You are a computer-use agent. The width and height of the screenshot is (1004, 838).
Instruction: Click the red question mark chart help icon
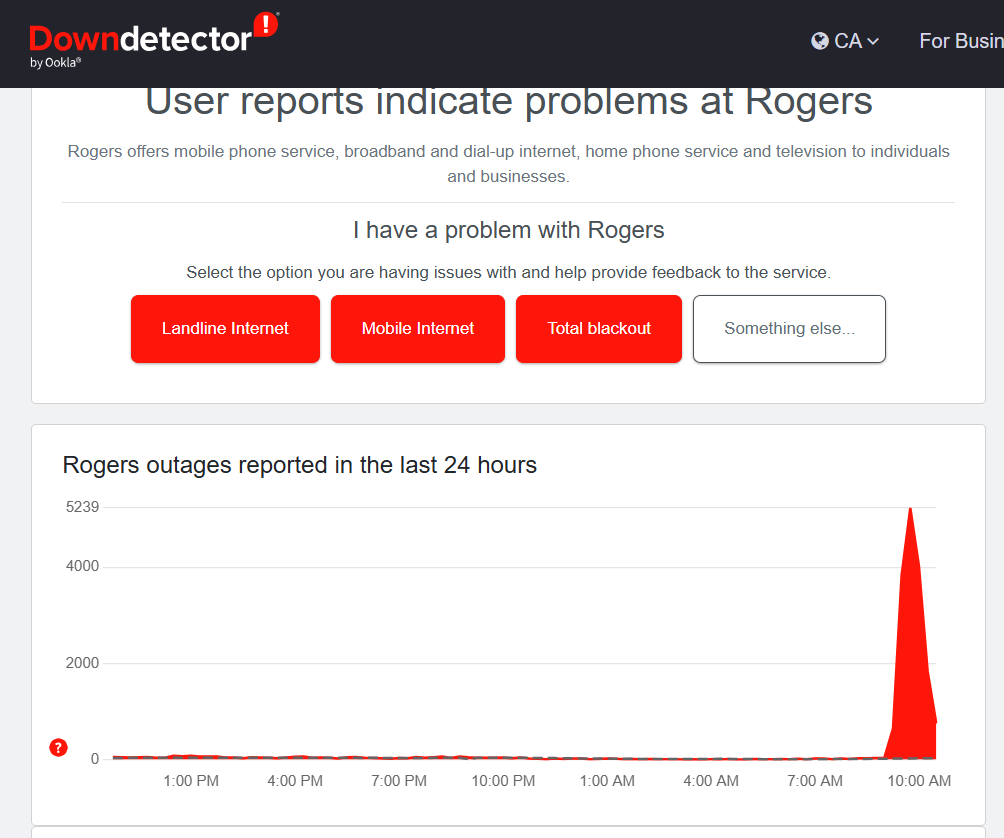[x=58, y=747]
